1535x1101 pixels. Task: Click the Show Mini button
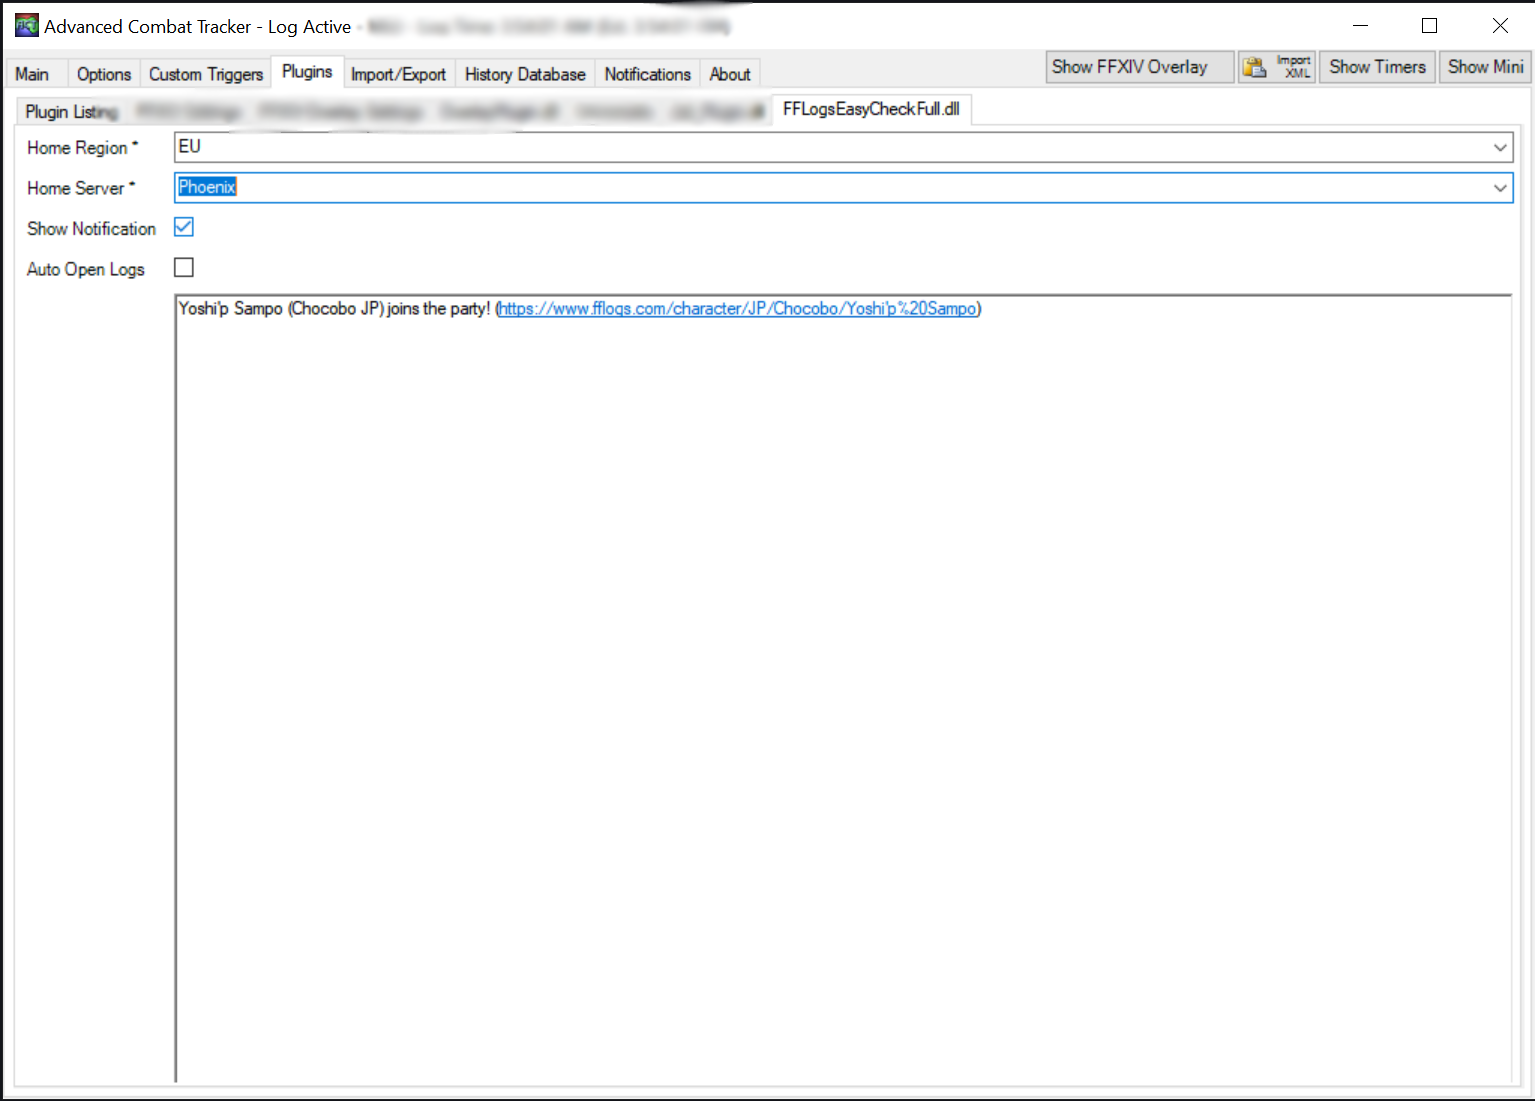(x=1485, y=67)
